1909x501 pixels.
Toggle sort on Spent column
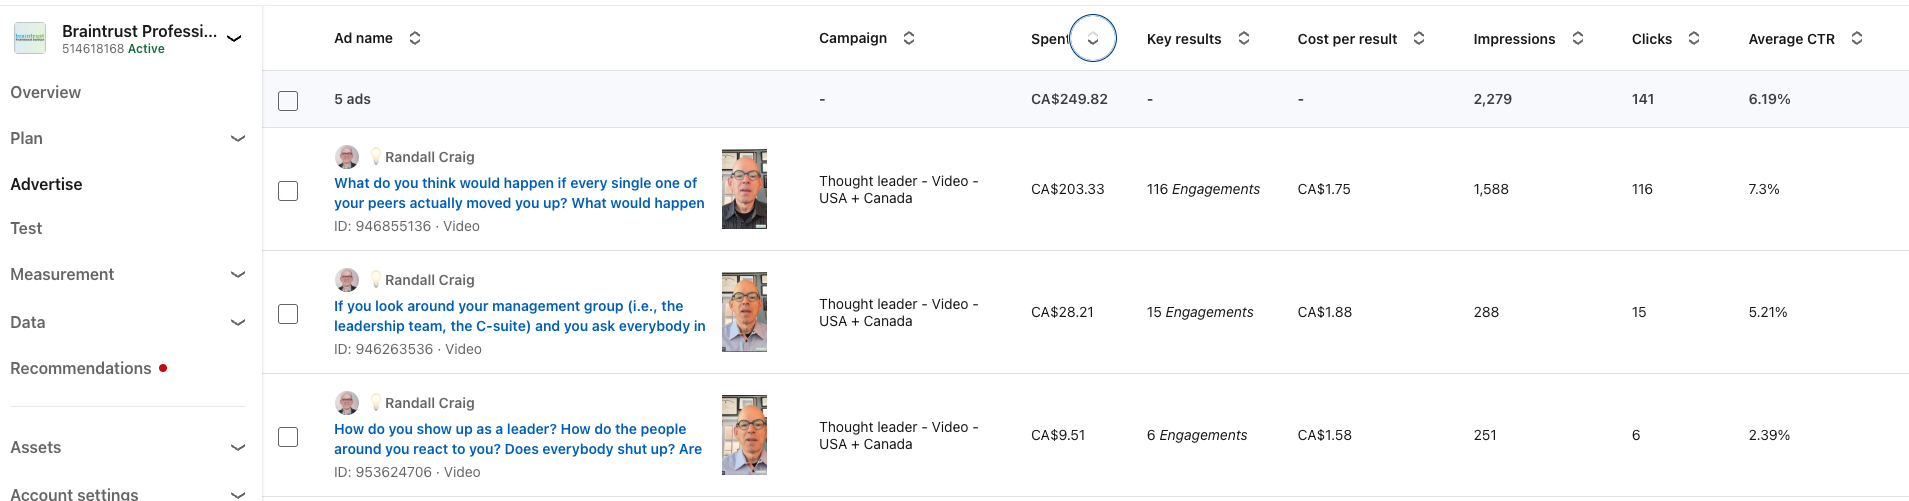coord(1093,39)
